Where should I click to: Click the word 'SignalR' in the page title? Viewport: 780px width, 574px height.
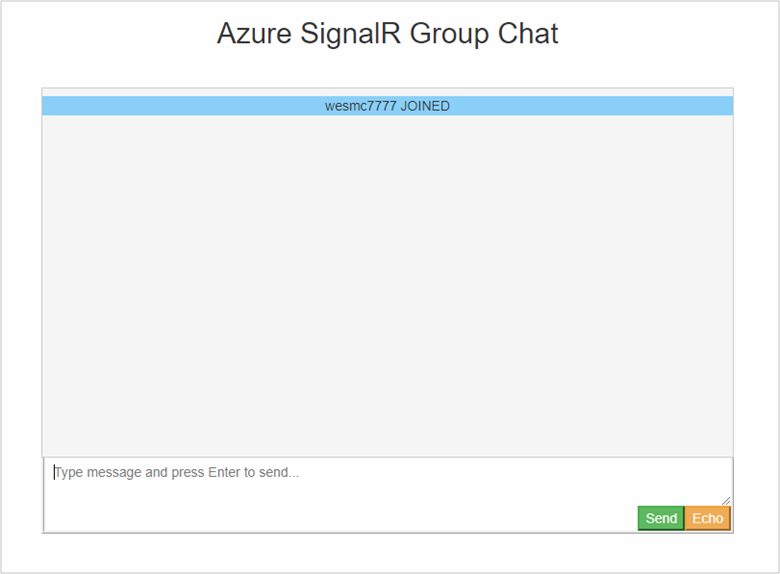[350, 33]
